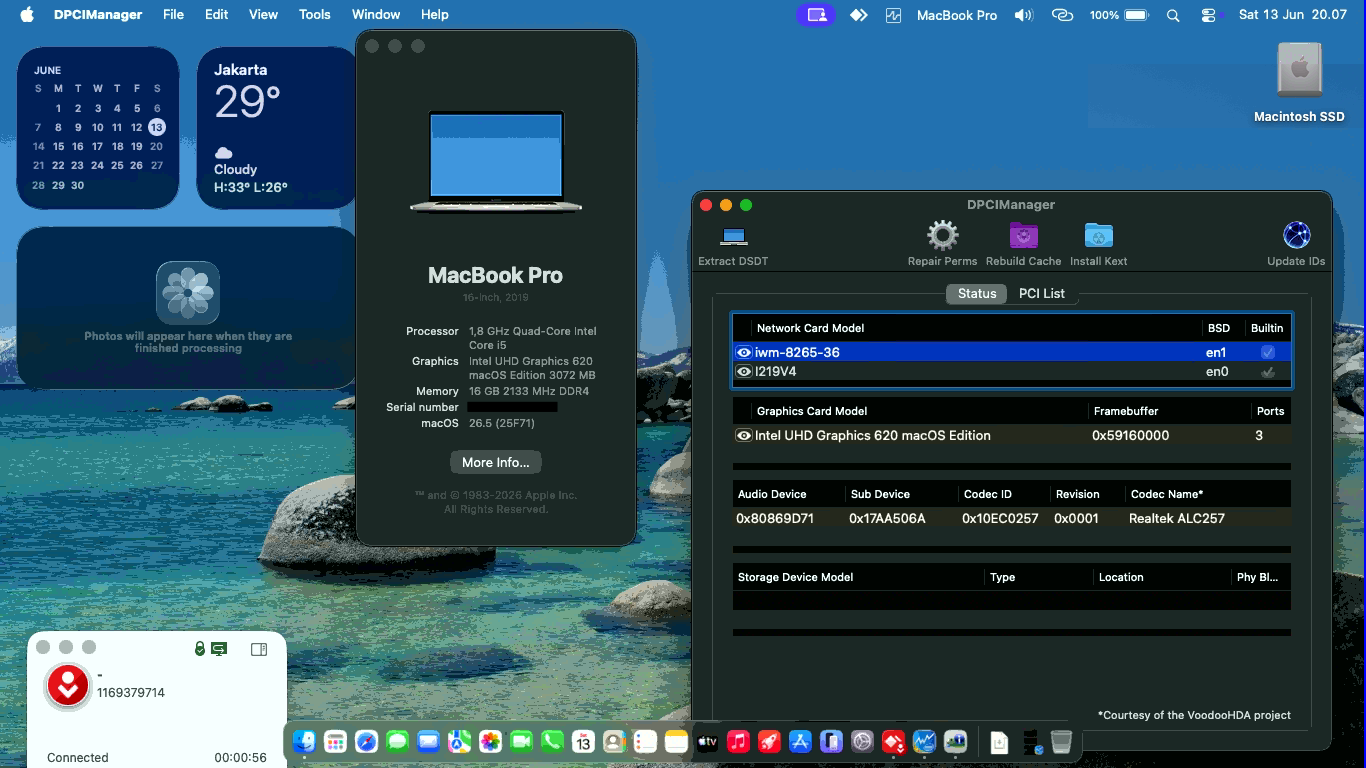Open Launchpad apps grid in Dock
The width and height of the screenshot is (1366, 768).
pos(335,742)
